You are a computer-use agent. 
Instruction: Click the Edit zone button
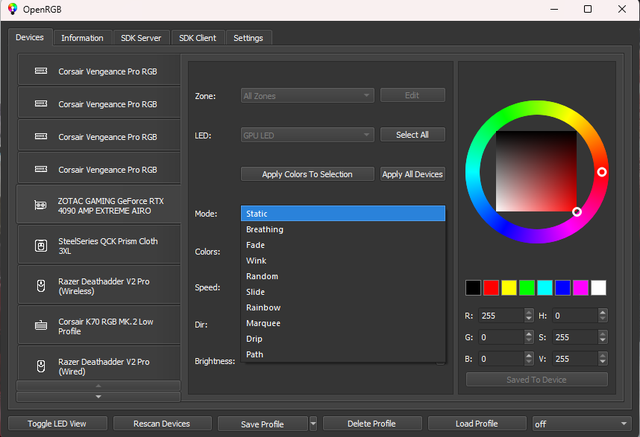click(x=412, y=95)
